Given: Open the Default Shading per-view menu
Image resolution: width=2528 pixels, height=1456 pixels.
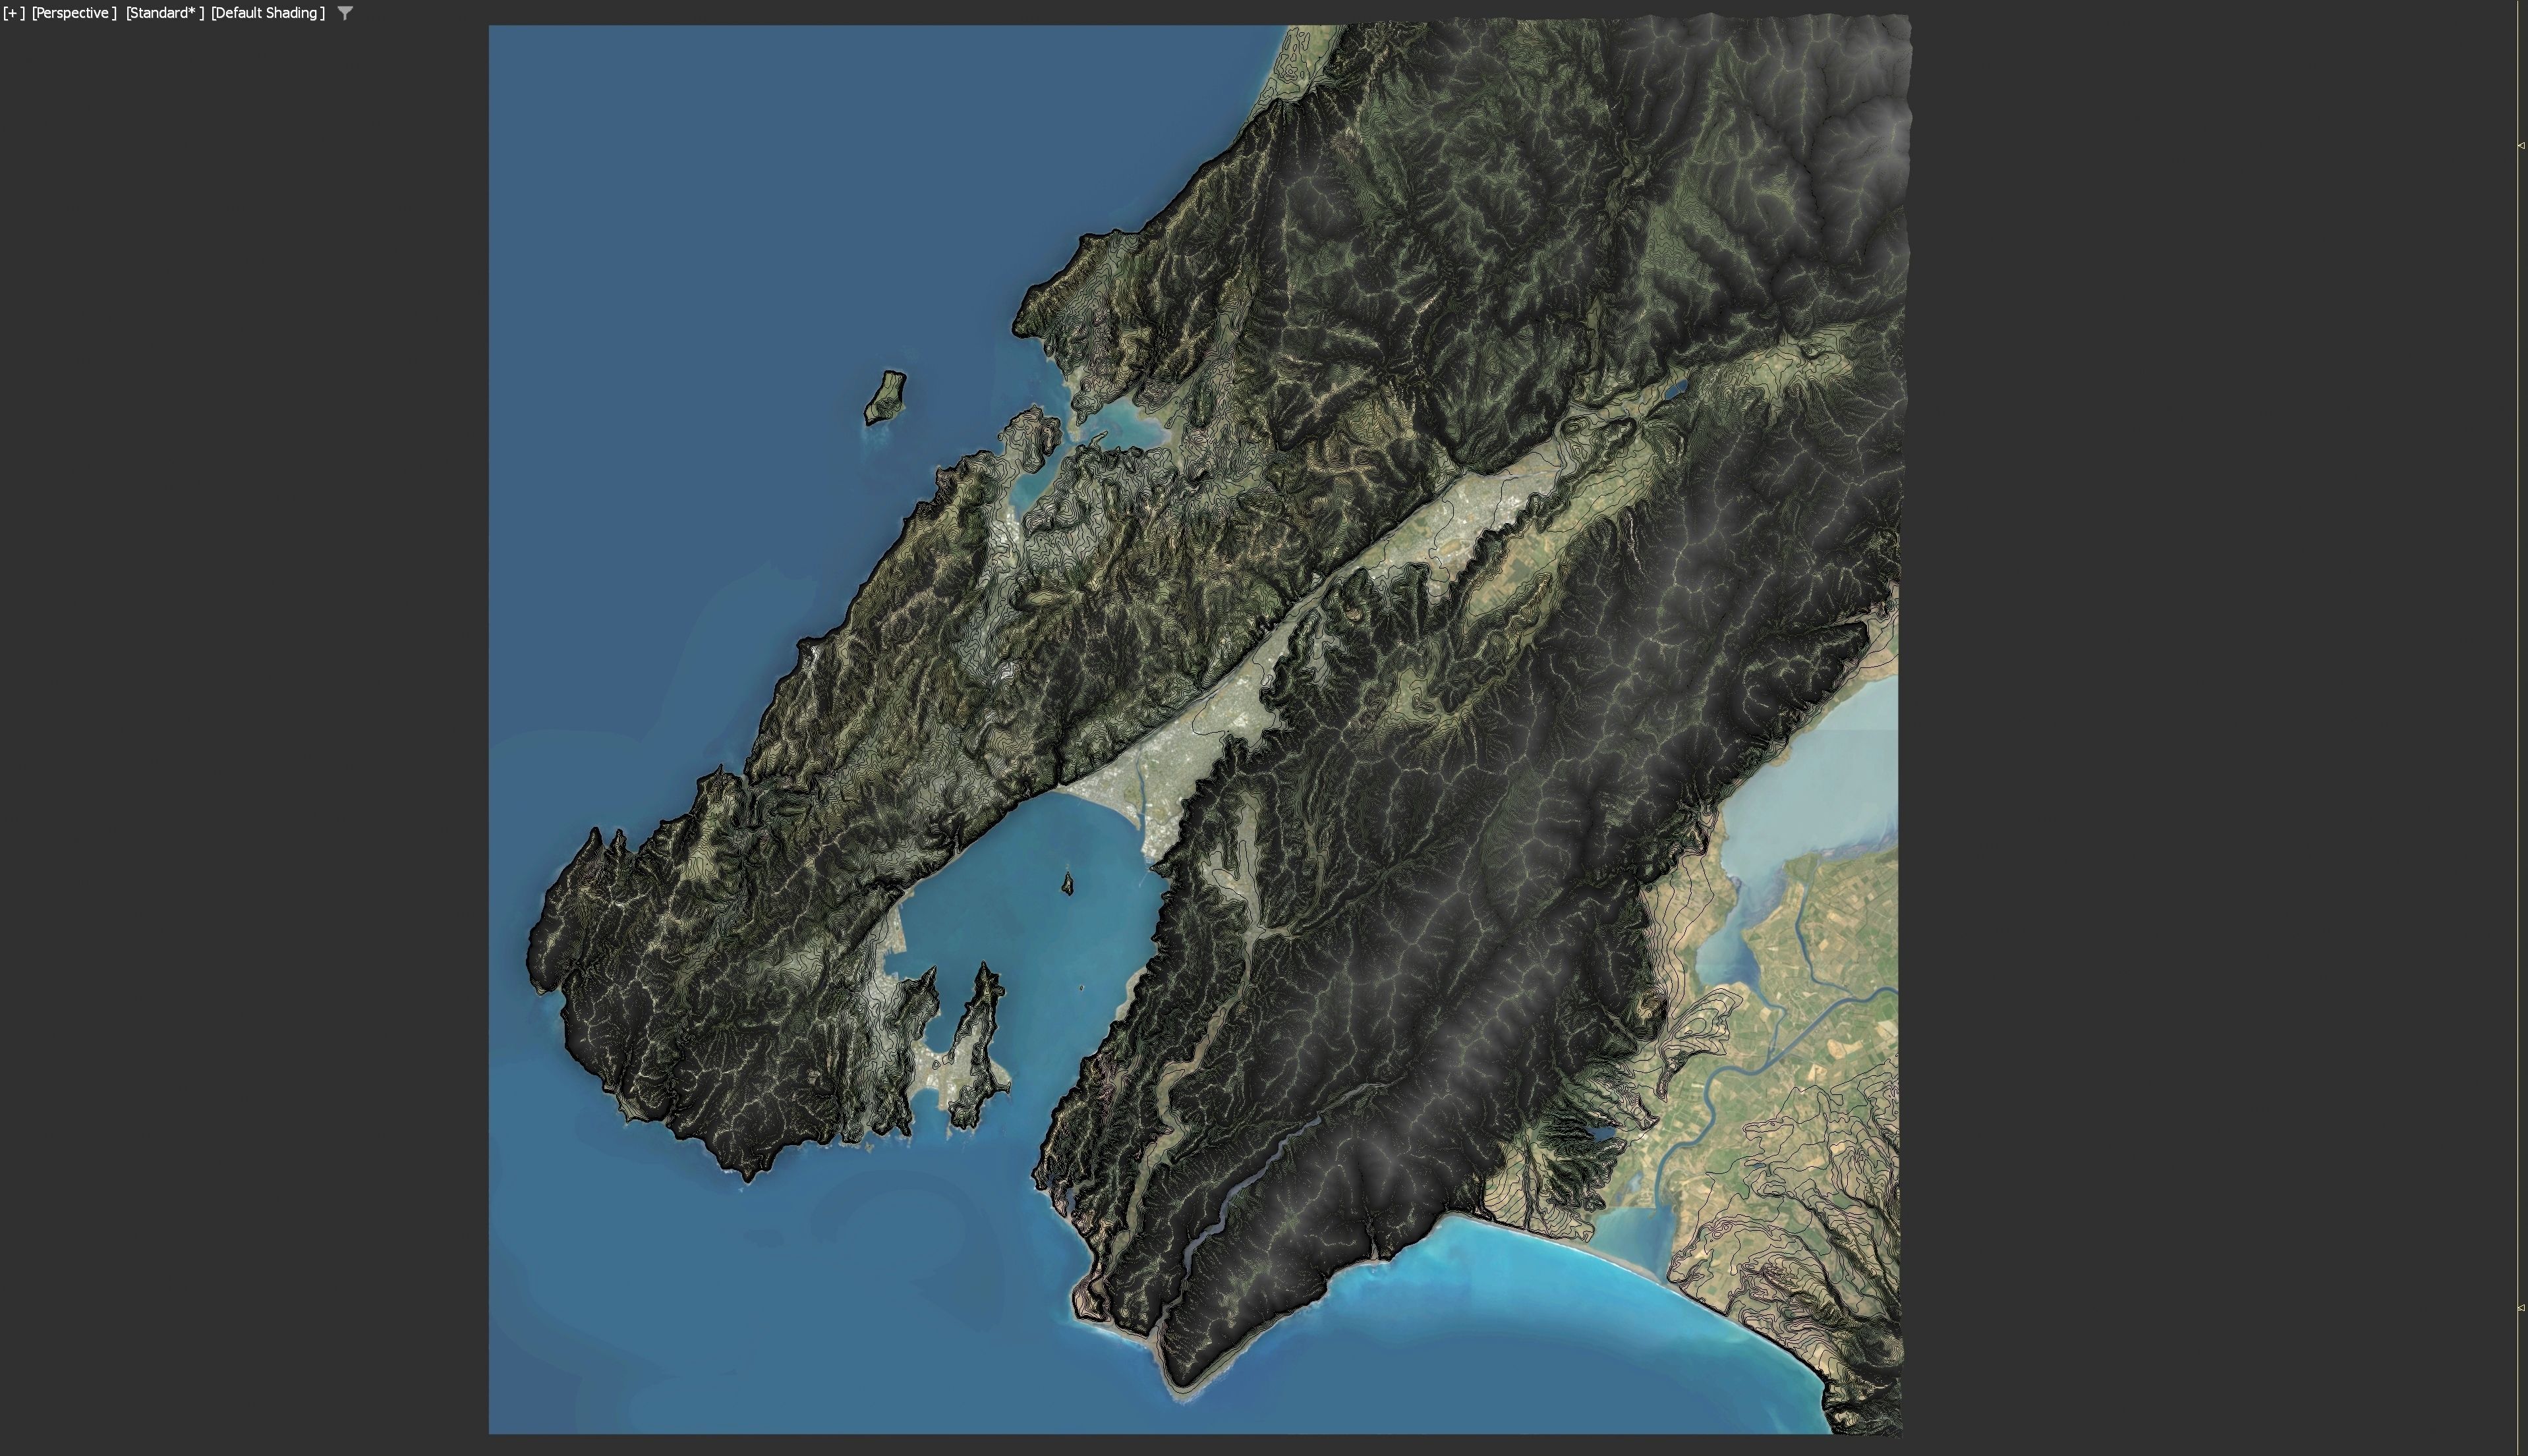Looking at the screenshot, I should click(268, 13).
